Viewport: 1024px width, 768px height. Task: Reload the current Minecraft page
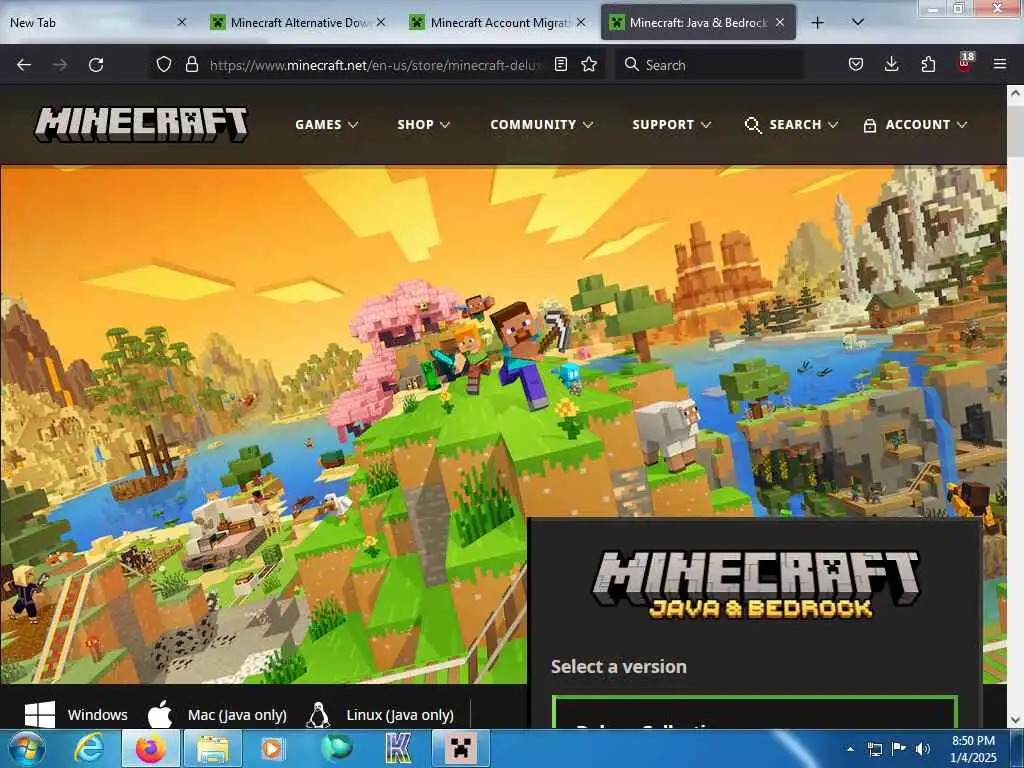coord(96,65)
